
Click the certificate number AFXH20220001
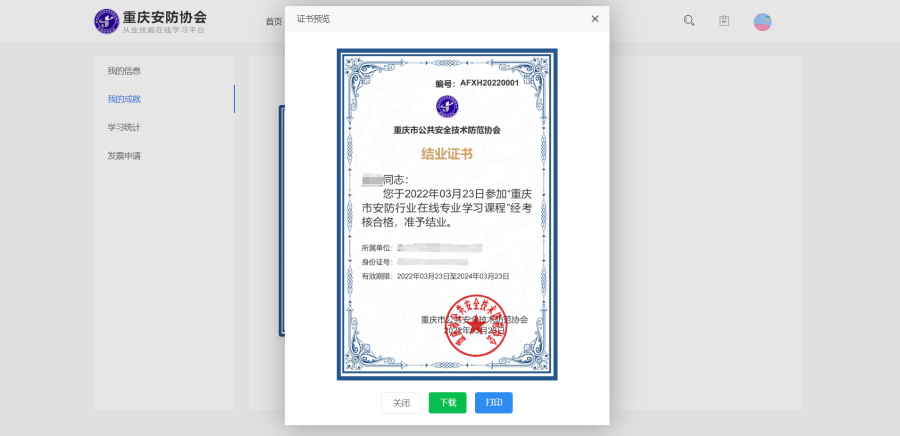click(x=490, y=83)
